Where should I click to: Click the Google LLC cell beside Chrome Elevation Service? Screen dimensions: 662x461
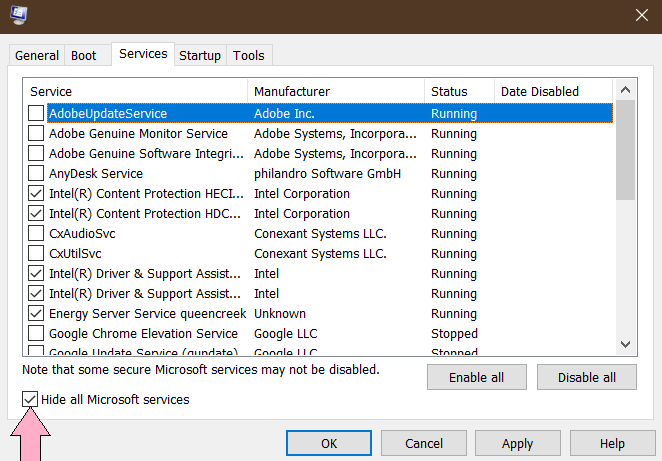coord(285,334)
